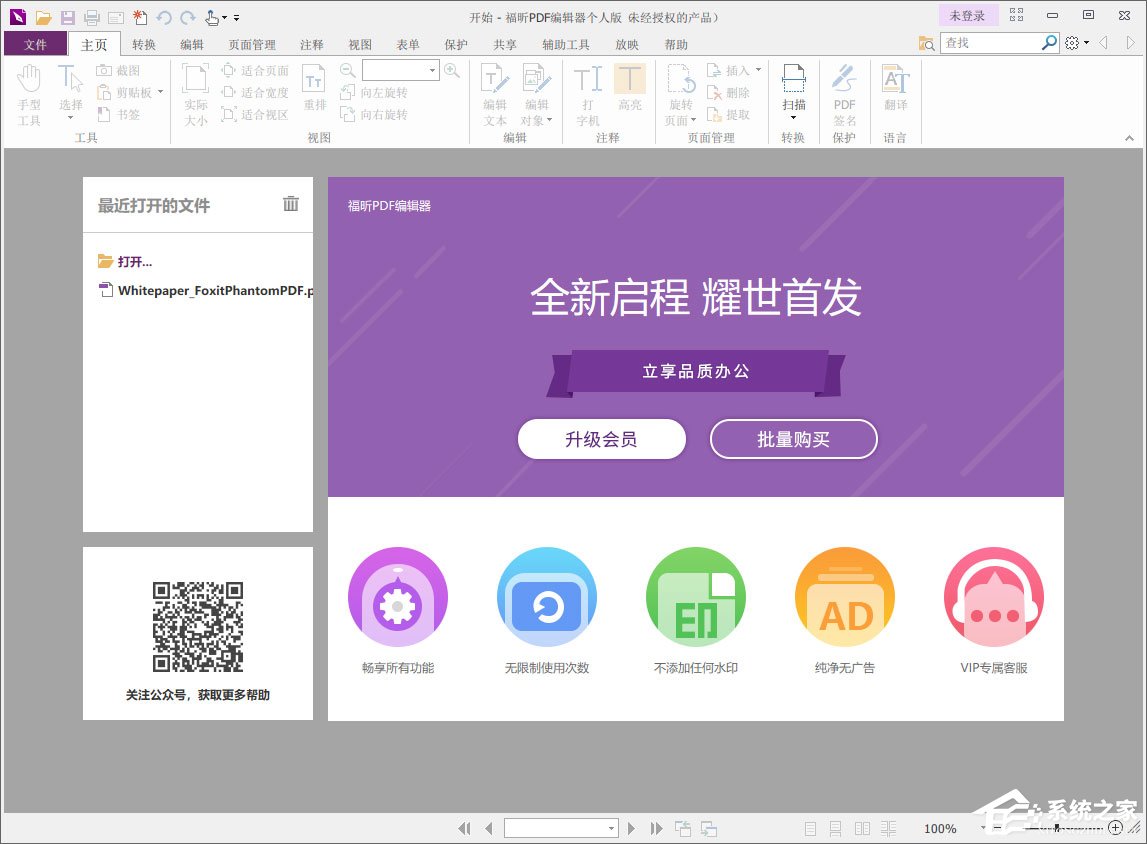
Task: Switch to the 注释 (Comment) ribbon tab
Action: pyautogui.click(x=310, y=44)
